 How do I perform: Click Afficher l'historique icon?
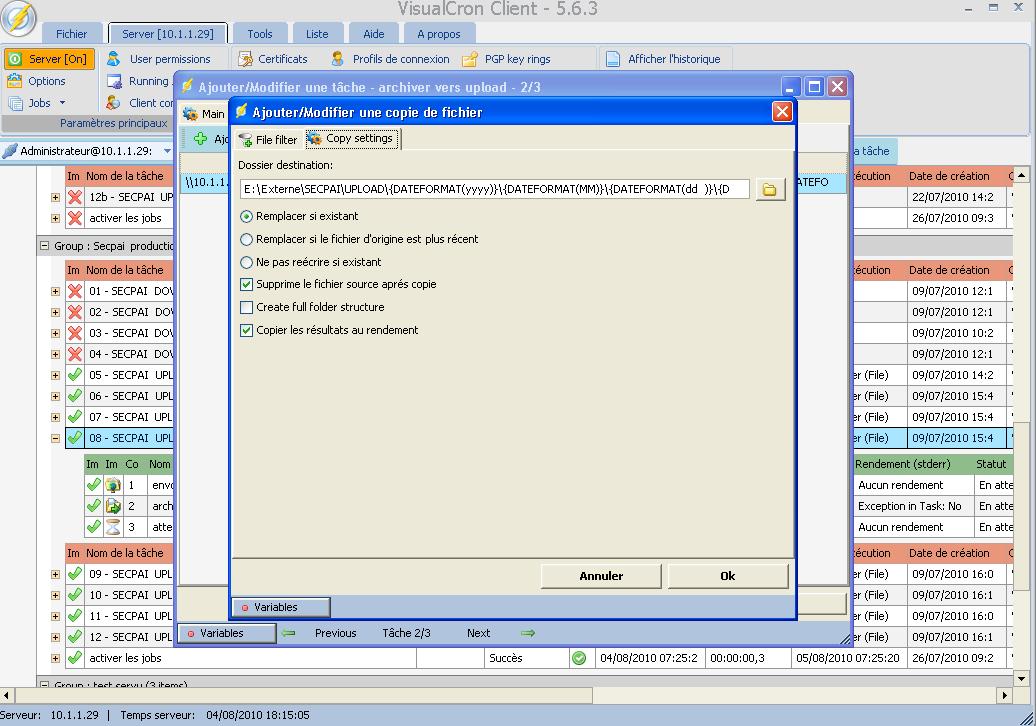[613, 59]
